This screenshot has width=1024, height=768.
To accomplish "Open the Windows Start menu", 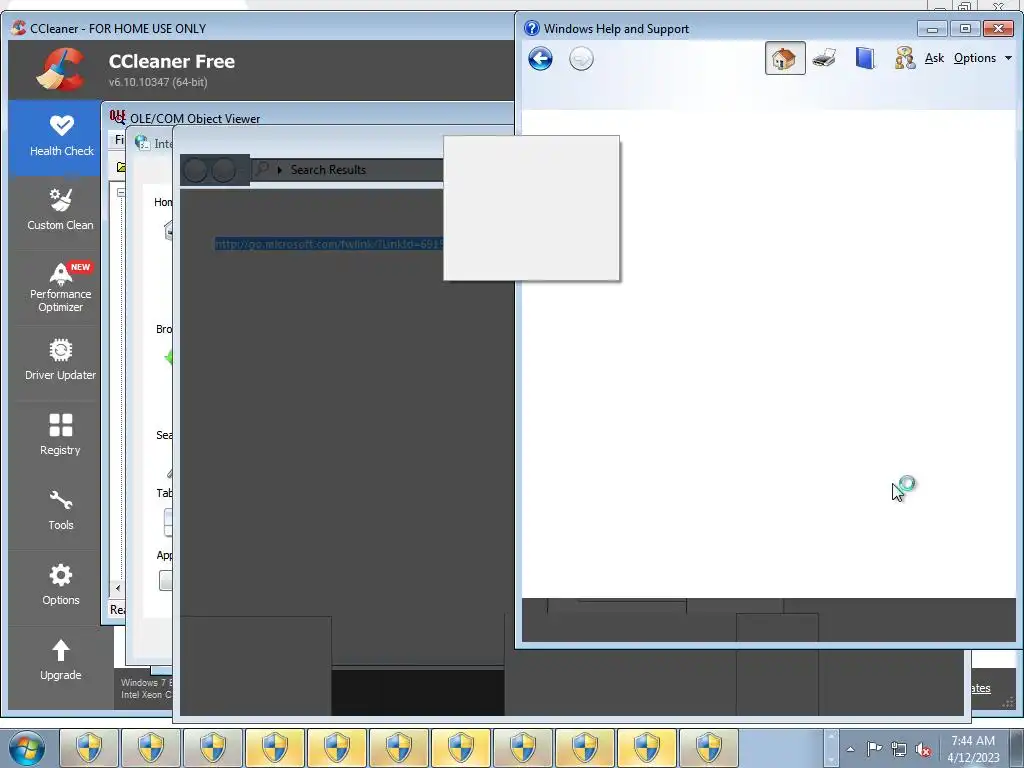I will click(27, 748).
